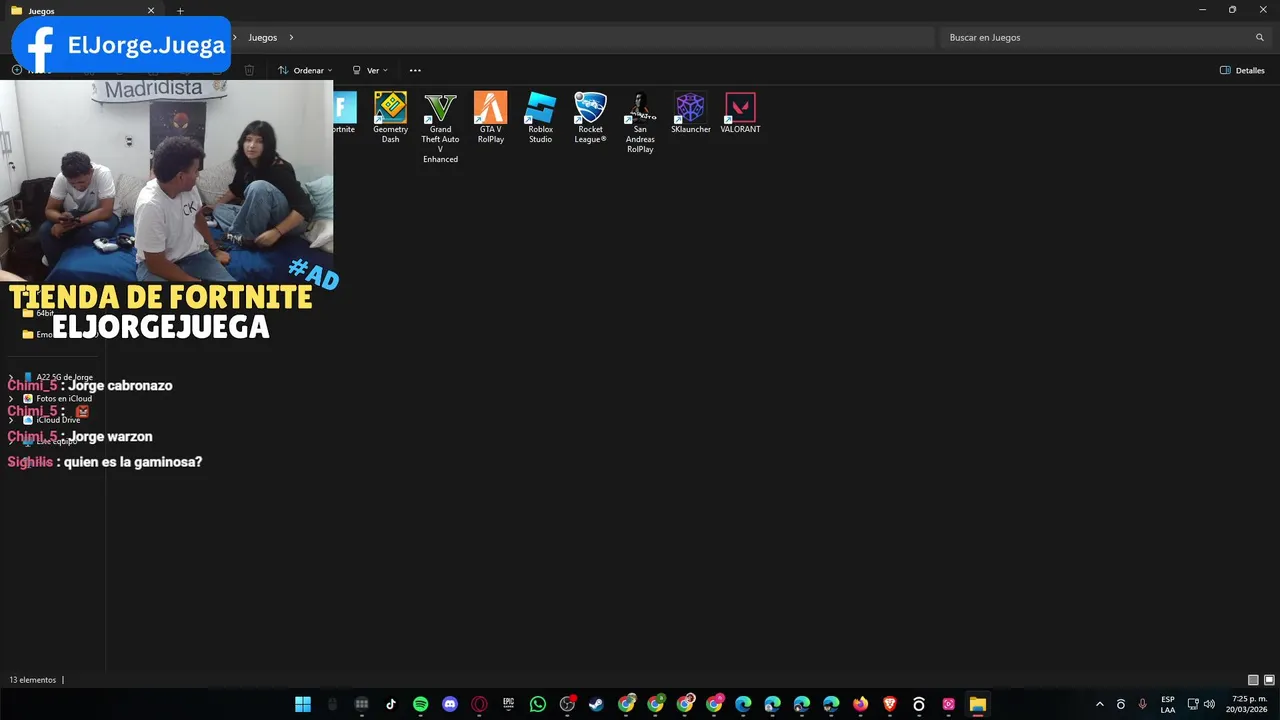Open the Ordenar dropdown
The image size is (1280, 720).
tap(305, 70)
